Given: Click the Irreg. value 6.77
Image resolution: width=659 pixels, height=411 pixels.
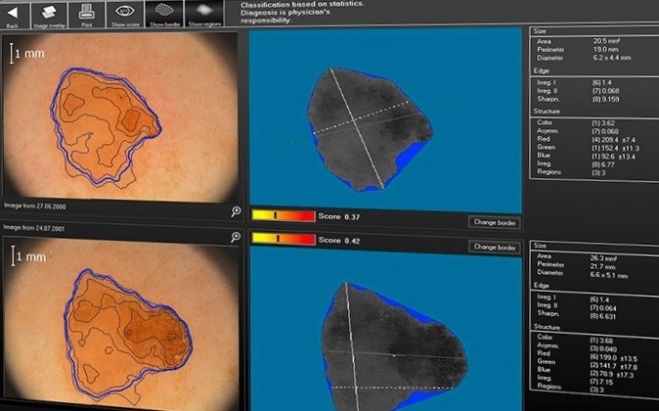Looking at the screenshot, I should [x=604, y=165].
